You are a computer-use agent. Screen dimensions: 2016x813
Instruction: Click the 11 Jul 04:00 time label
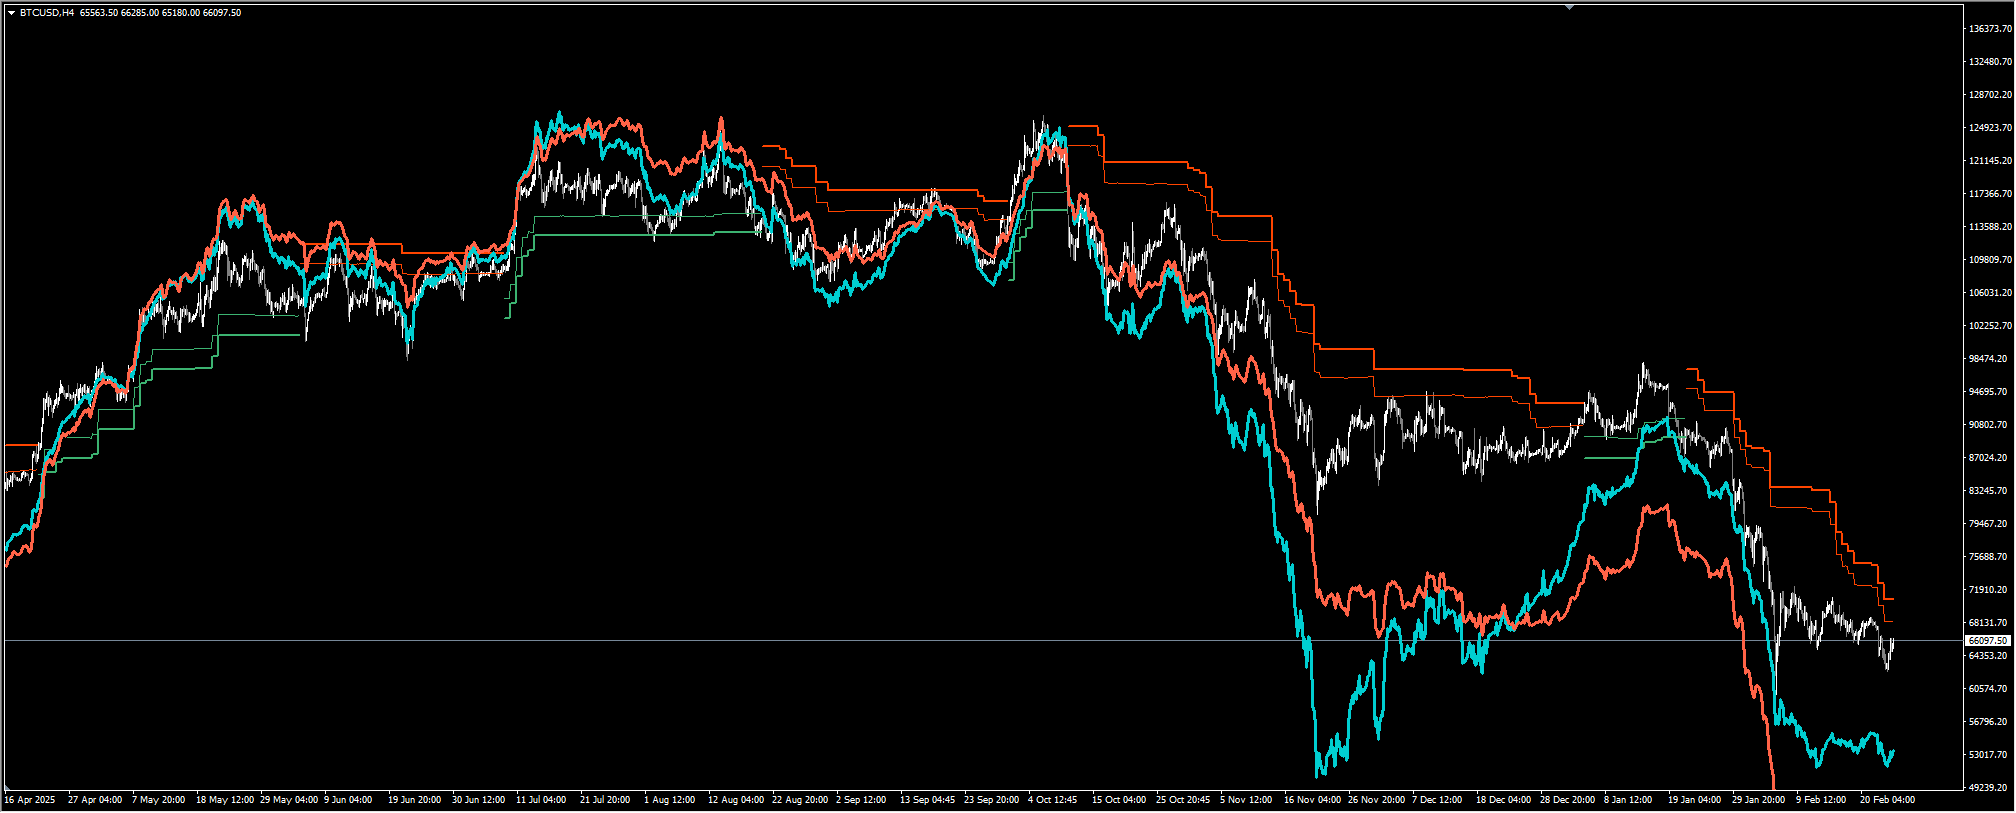541,800
